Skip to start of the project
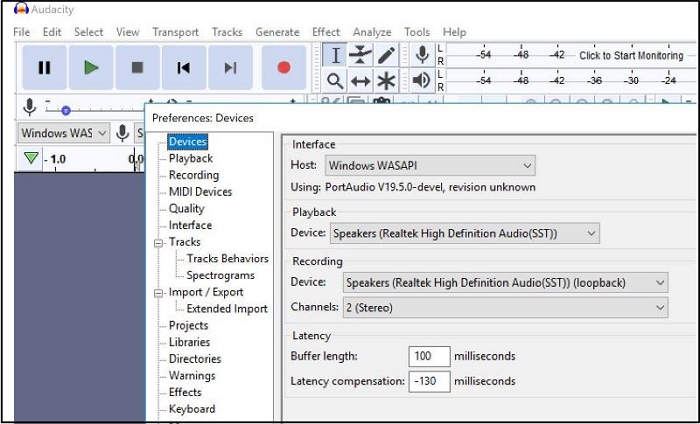 click(x=184, y=68)
